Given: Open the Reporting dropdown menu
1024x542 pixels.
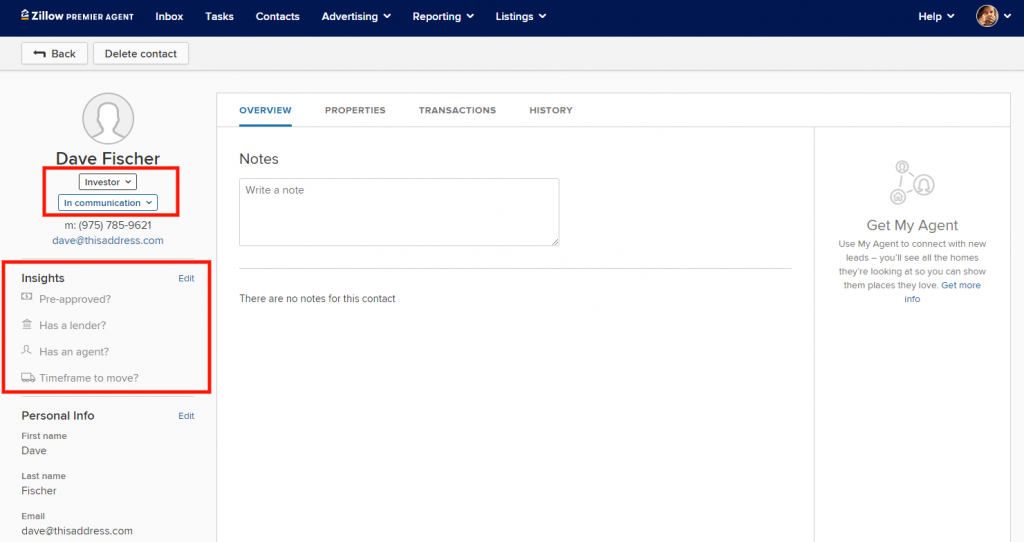Looking at the screenshot, I should pyautogui.click(x=443, y=16).
